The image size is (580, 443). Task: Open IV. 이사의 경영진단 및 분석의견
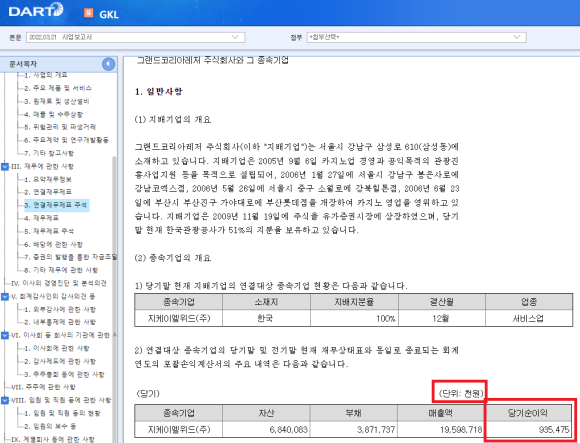(x=59, y=283)
